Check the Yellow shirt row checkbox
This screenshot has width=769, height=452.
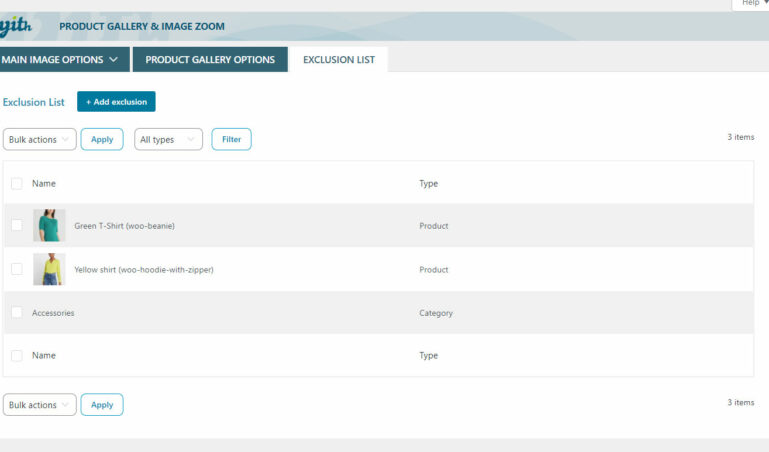tap(17, 270)
